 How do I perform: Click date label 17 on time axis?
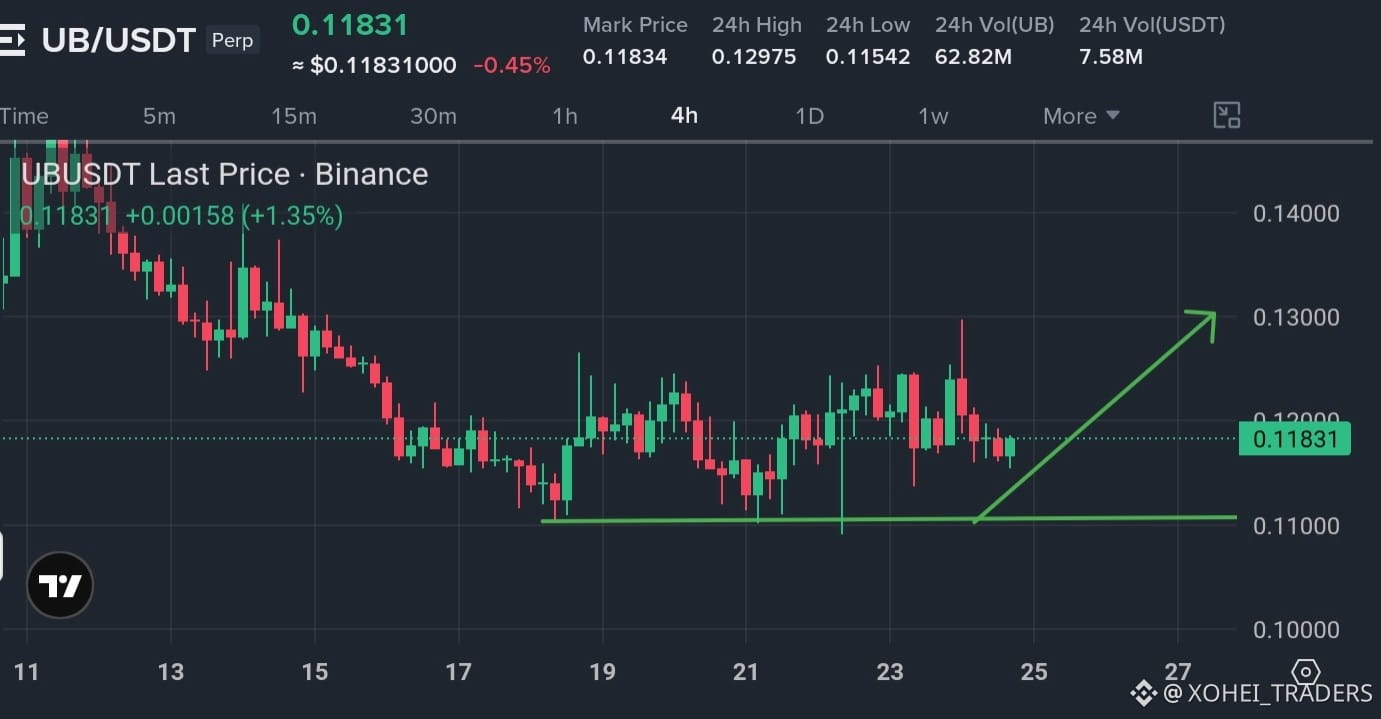[x=458, y=671]
